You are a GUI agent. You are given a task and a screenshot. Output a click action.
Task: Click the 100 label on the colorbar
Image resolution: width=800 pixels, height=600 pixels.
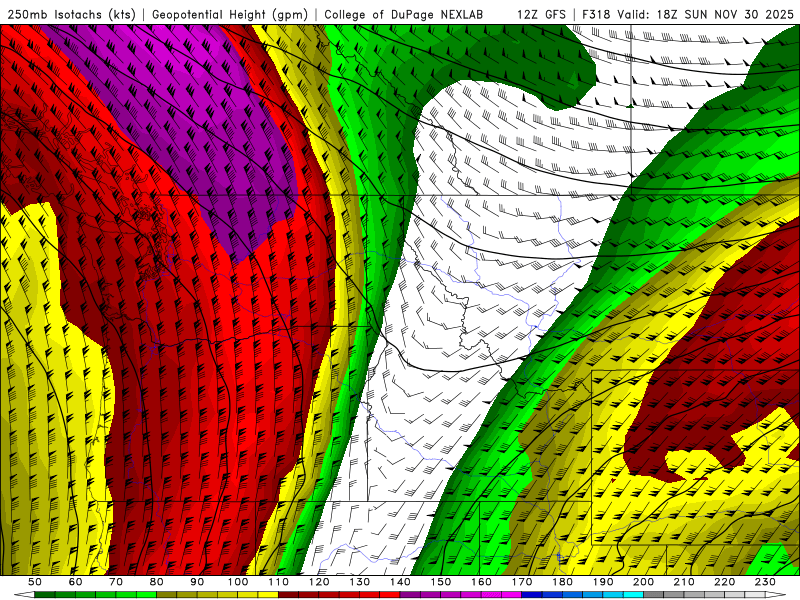[238, 582]
